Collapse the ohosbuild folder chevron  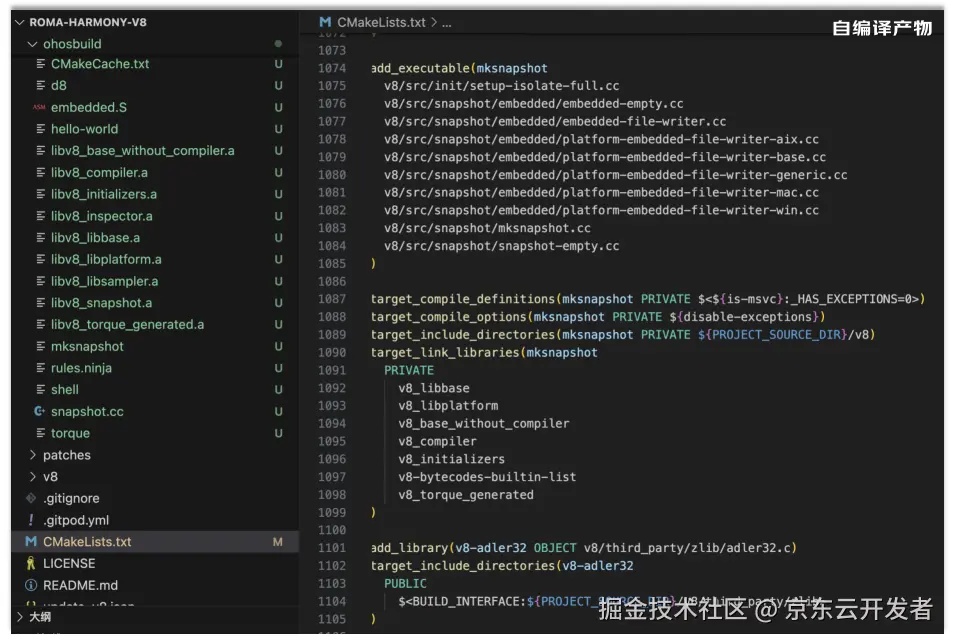coord(32,44)
